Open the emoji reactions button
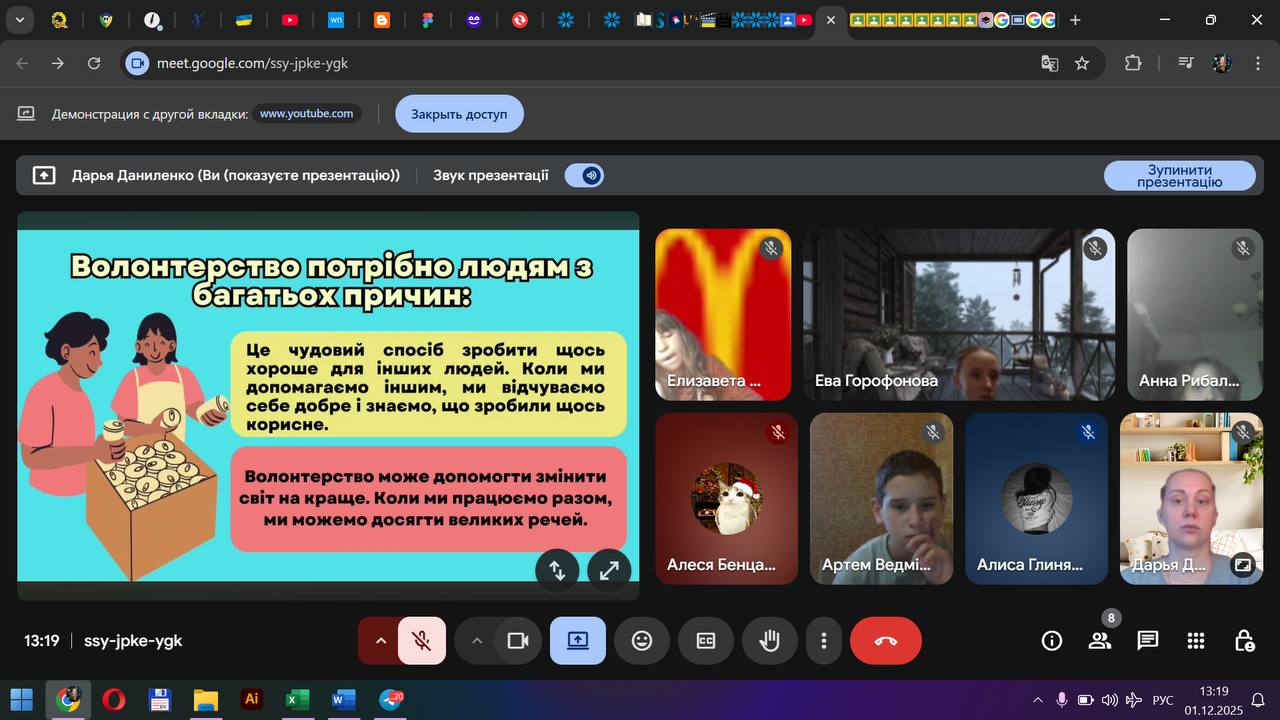This screenshot has height=720, width=1280. pyautogui.click(x=642, y=641)
